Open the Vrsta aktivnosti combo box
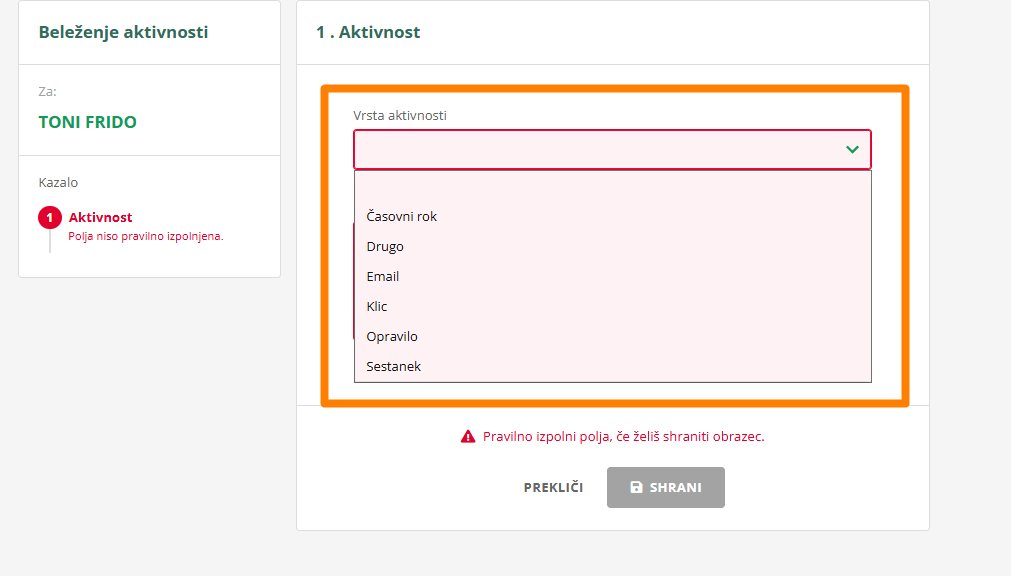This screenshot has width=1011, height=576. pyautogui.click(x=611, y=150)
